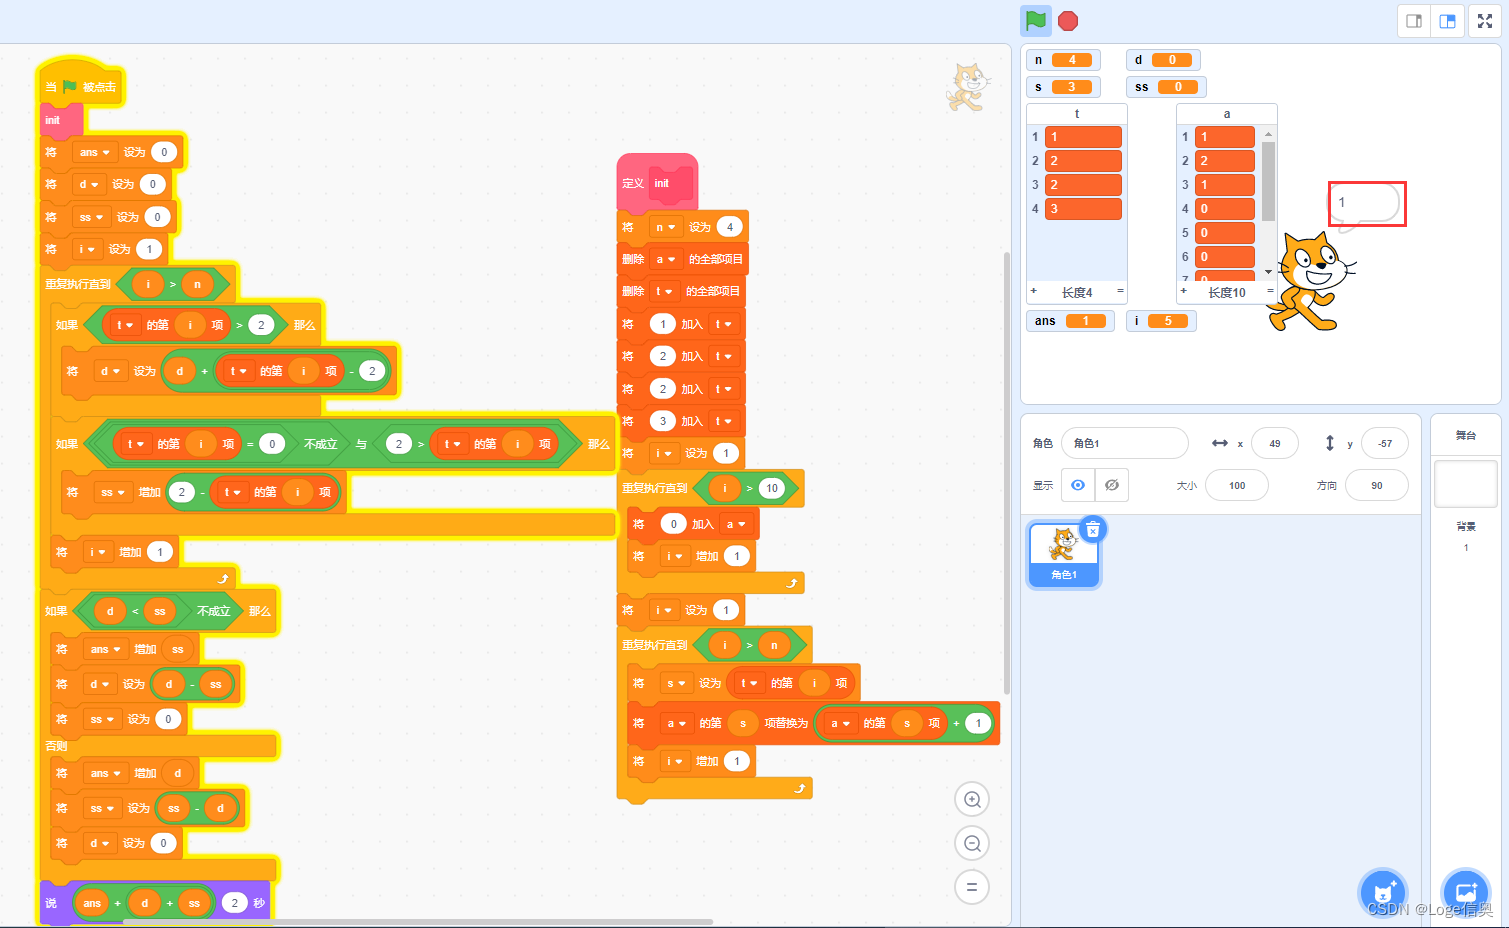
Task: Click the n variable monitor on stage
Action: click(1063, 60)
